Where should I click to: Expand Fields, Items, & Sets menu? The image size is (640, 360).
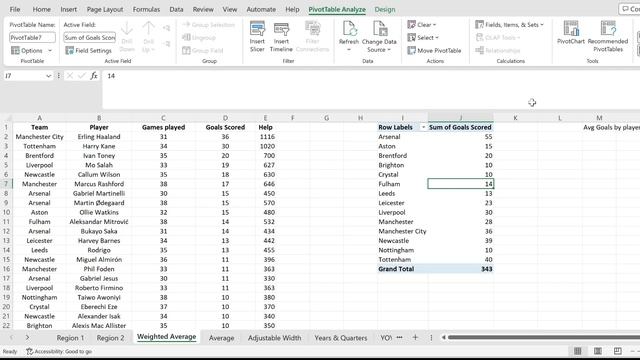(x=509, y=25)
